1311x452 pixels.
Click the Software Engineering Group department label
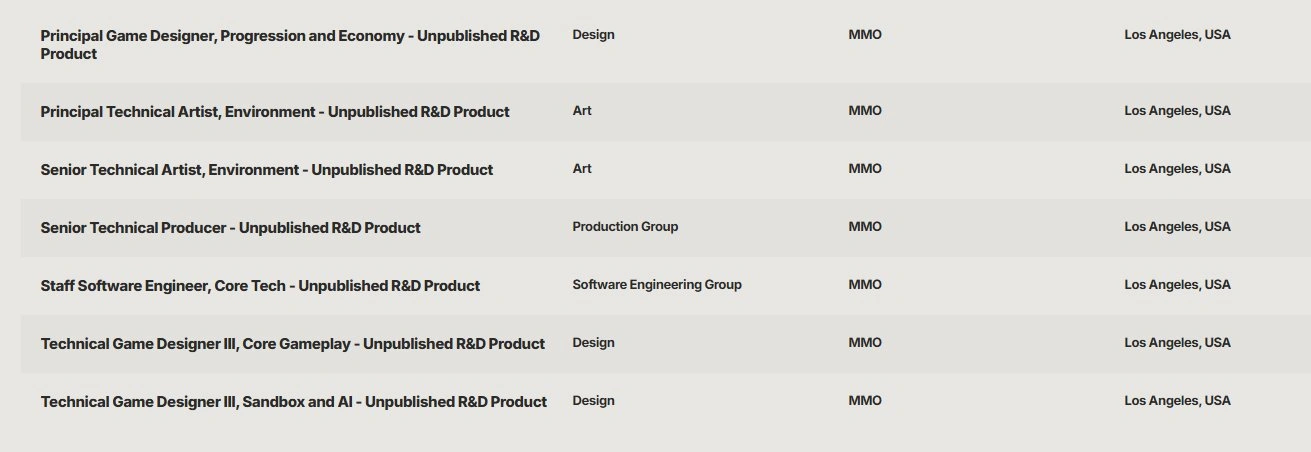pyautogui.click(x=657, y=285)
